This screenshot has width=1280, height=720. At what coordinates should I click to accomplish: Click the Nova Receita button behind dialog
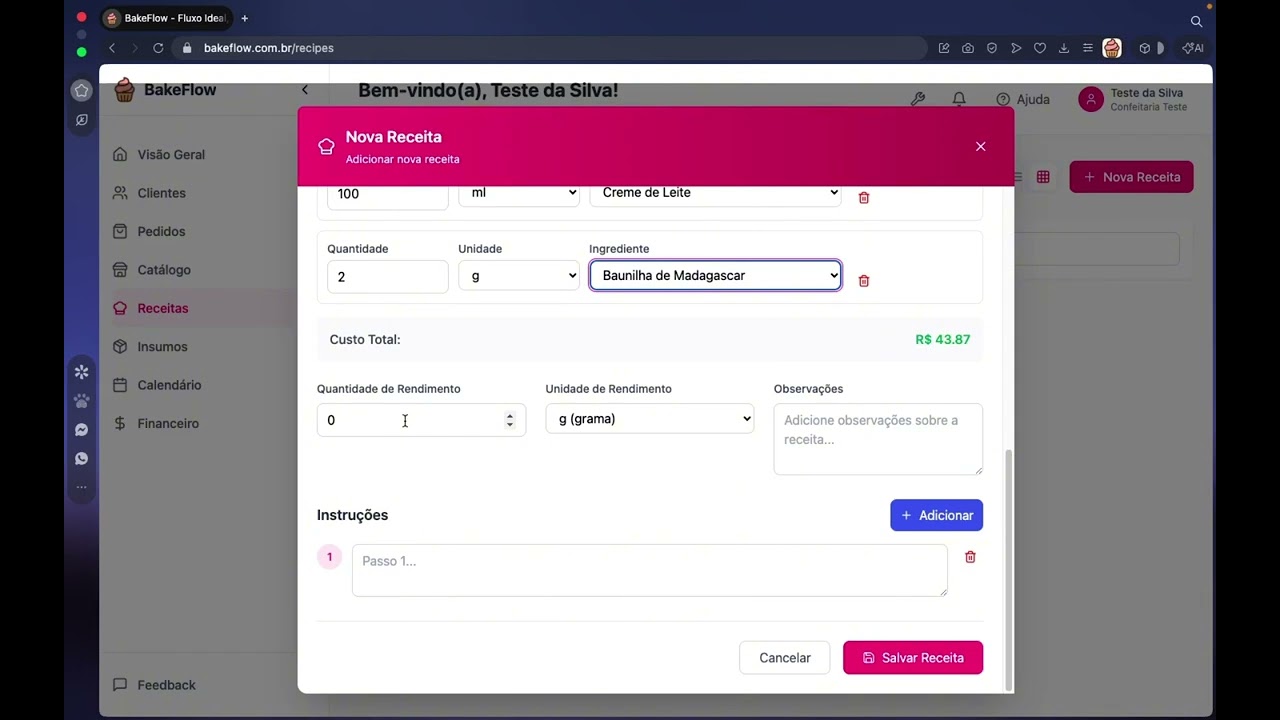[x=1132, y=177]
